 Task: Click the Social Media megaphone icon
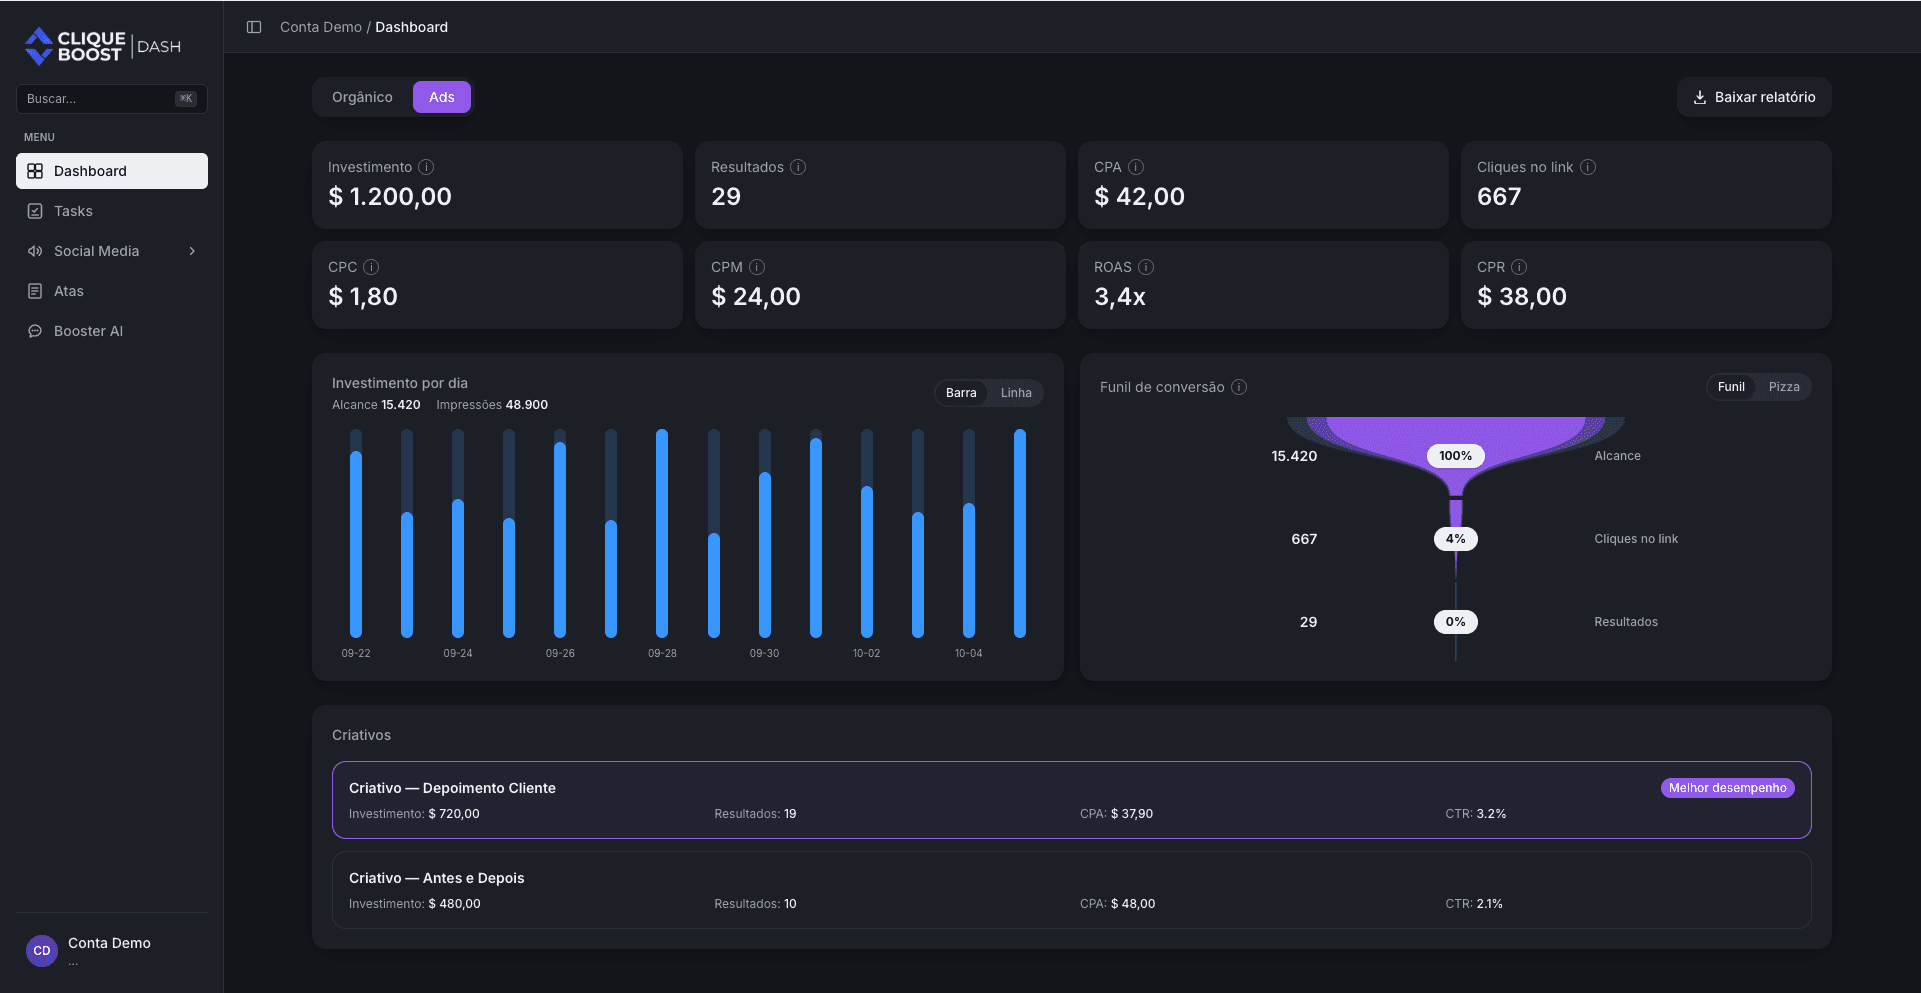[35, 251]
